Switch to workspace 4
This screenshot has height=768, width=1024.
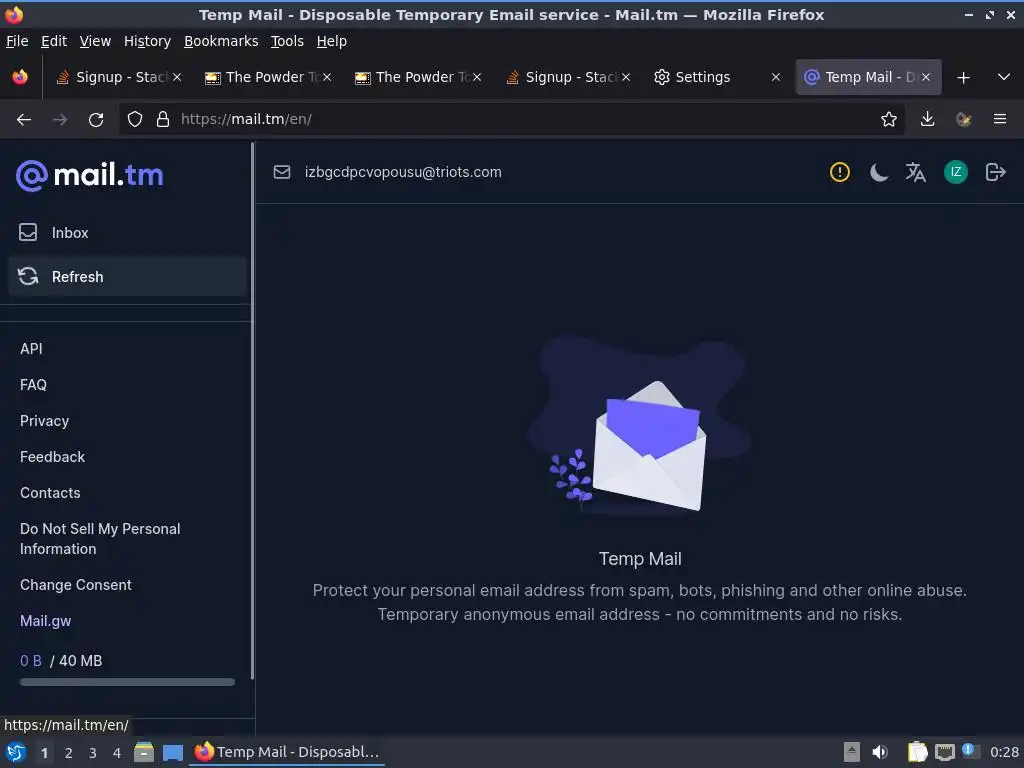[117, 753]
